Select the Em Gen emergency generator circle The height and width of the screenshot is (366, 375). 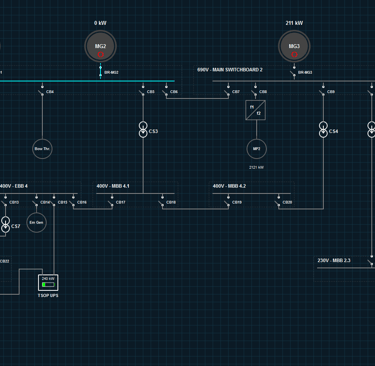point(36,222)
